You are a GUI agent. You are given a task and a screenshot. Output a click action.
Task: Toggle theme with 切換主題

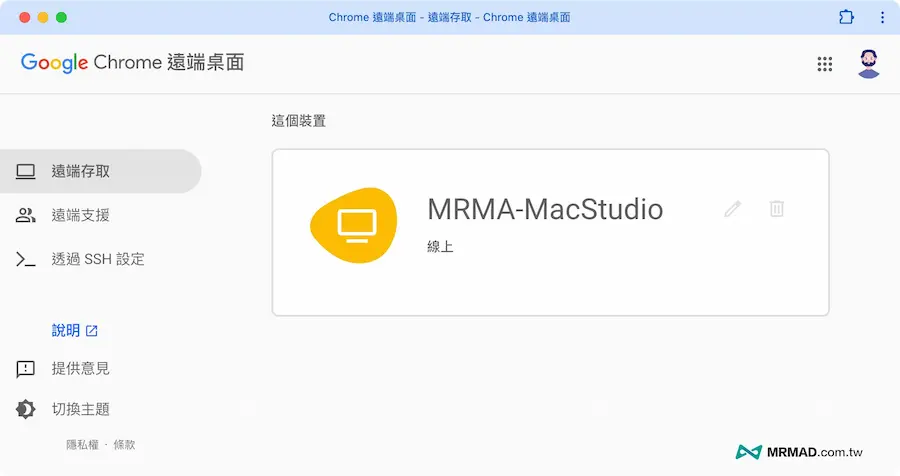tap(80, 409)
